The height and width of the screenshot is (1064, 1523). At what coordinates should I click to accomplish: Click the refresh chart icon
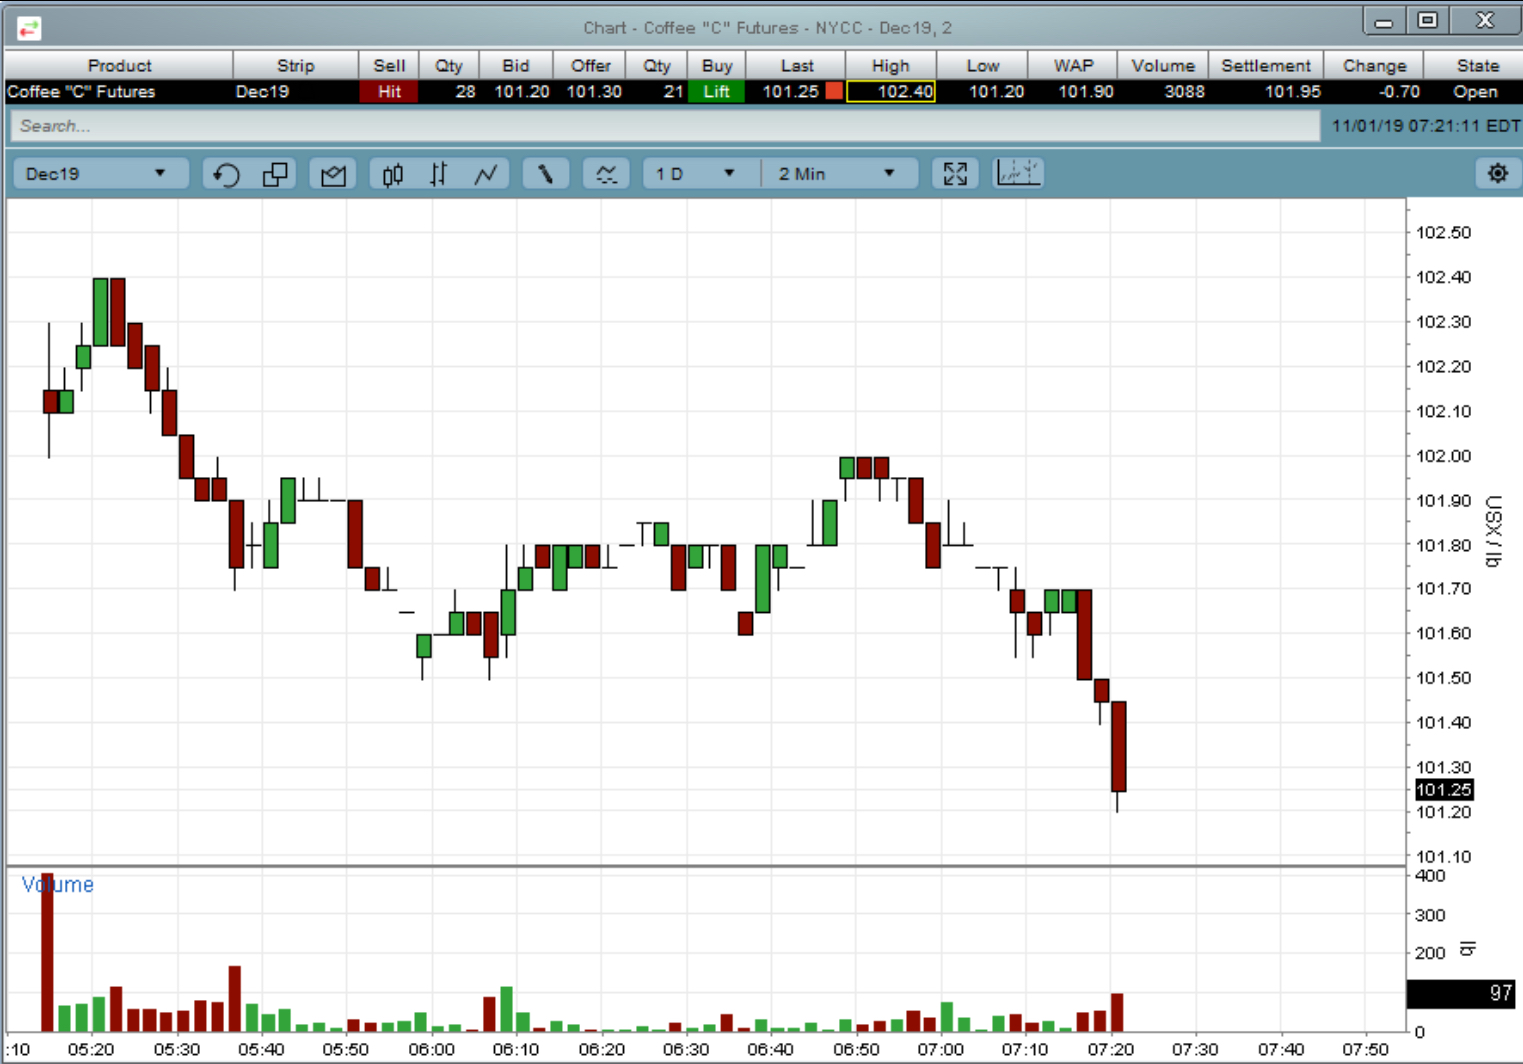pyautogui.click(x=226, y=174)
